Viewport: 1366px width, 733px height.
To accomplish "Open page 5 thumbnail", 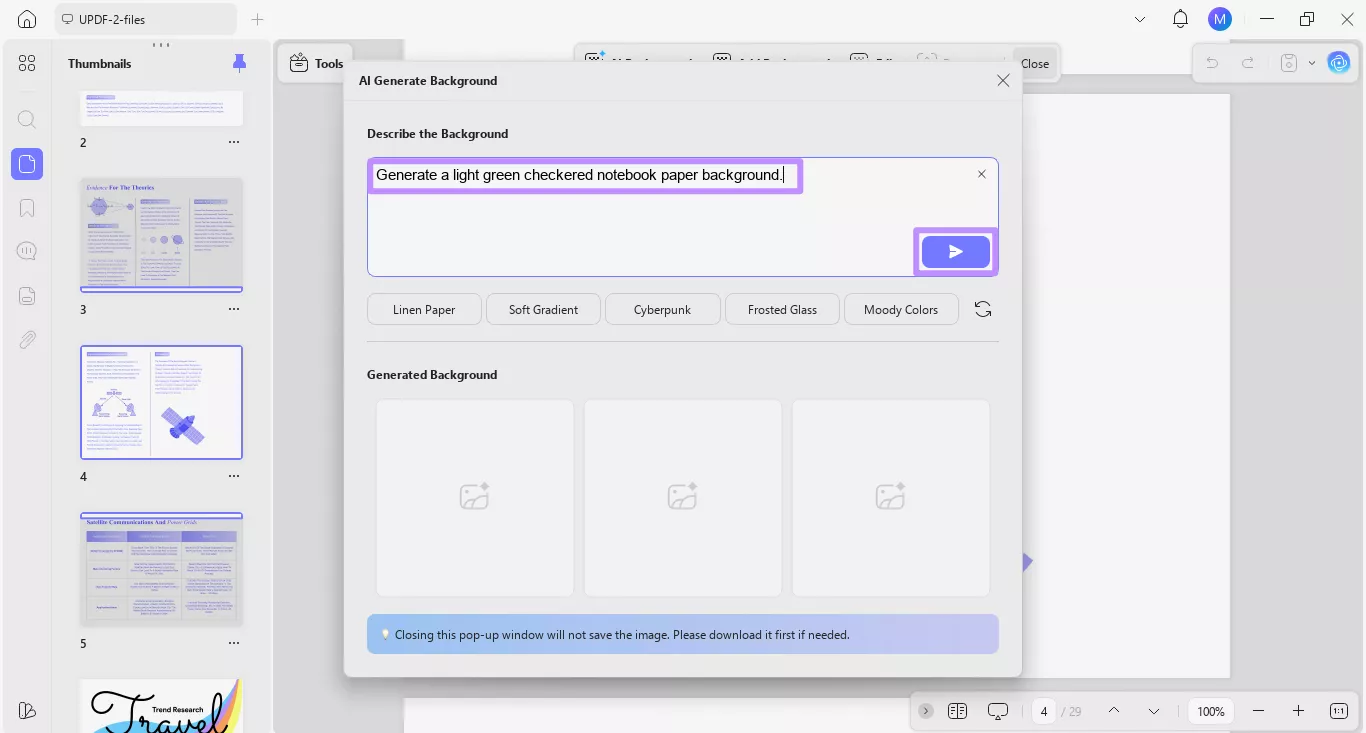I will click(162, 569).
